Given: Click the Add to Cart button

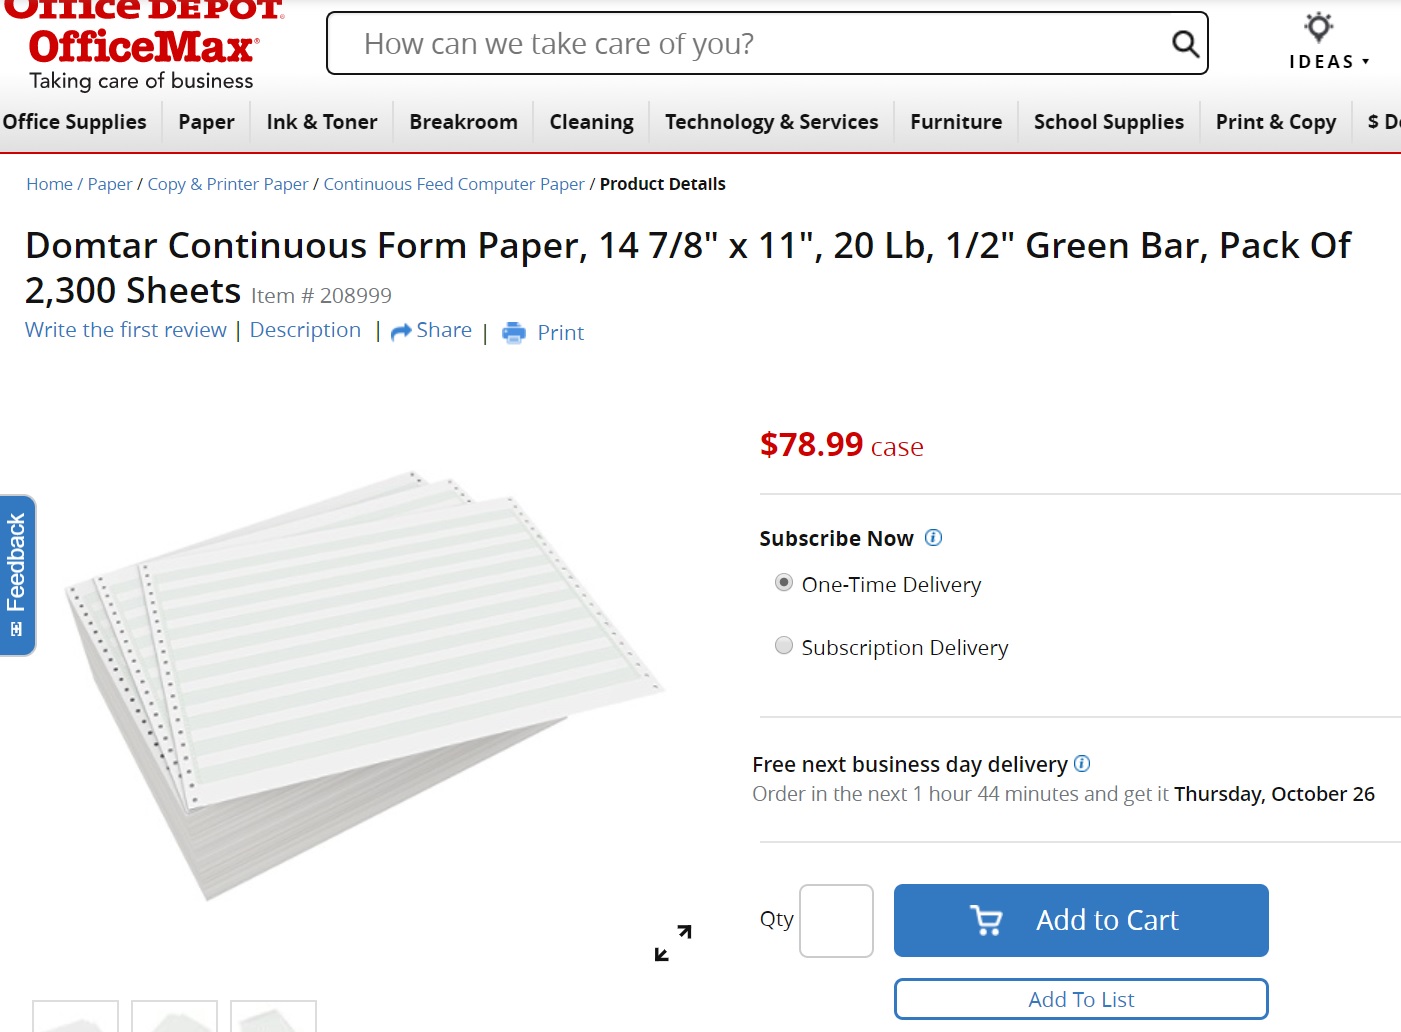Looking at the screenshot, I should tap(1081, 920).
